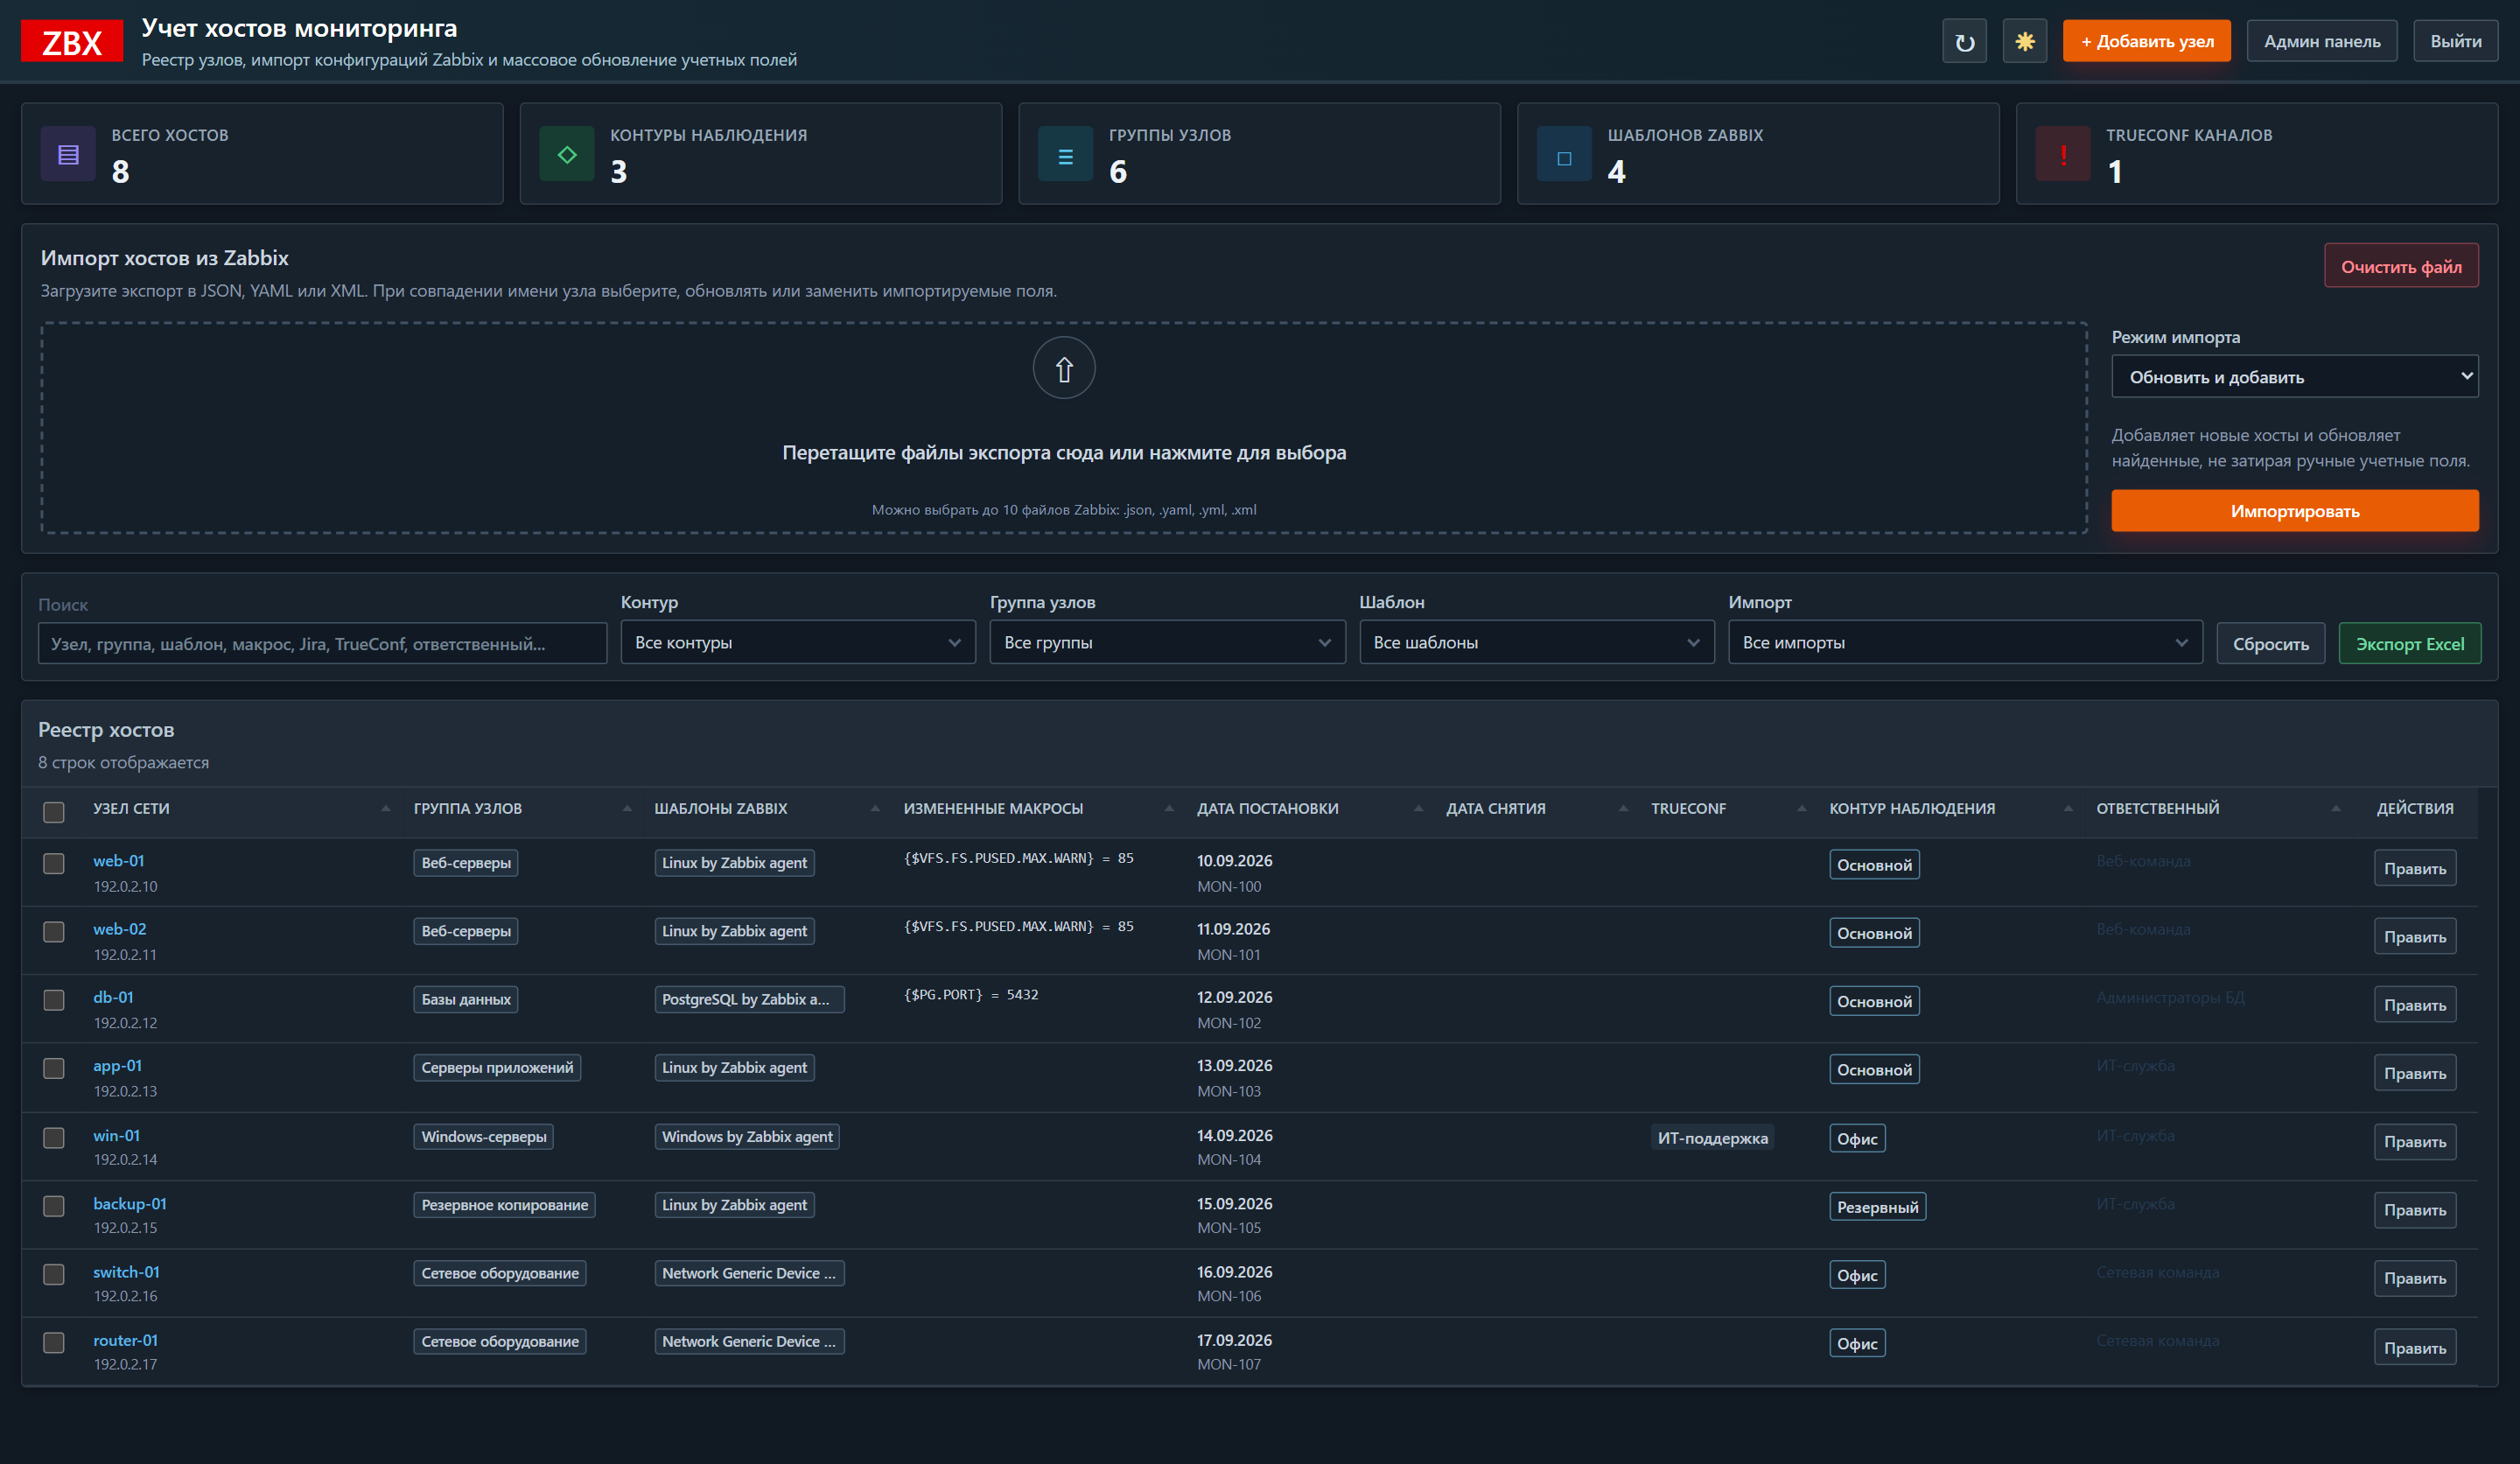Sort by Шаблоны Zabbix column arrow
This screenshot has height=1464, width=2520.
click(875, 809)
